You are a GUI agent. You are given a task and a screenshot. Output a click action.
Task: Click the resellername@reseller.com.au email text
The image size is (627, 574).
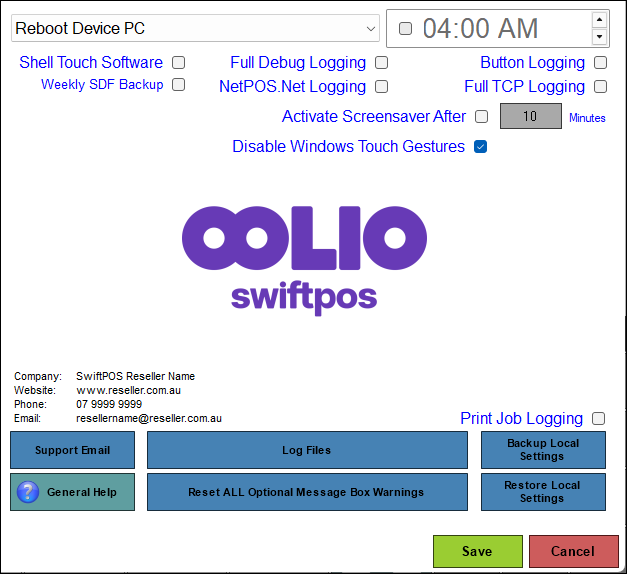149,418
